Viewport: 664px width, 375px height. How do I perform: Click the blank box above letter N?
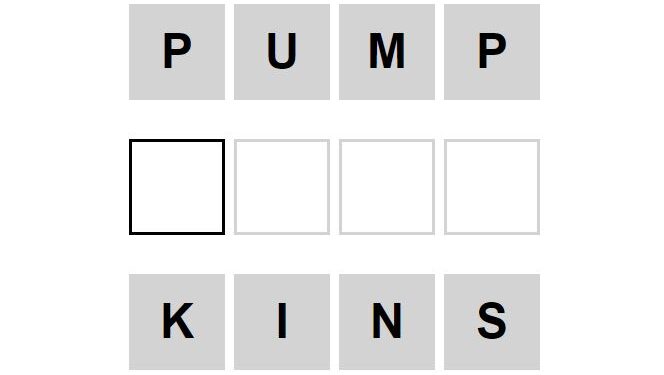click(387, 187)
